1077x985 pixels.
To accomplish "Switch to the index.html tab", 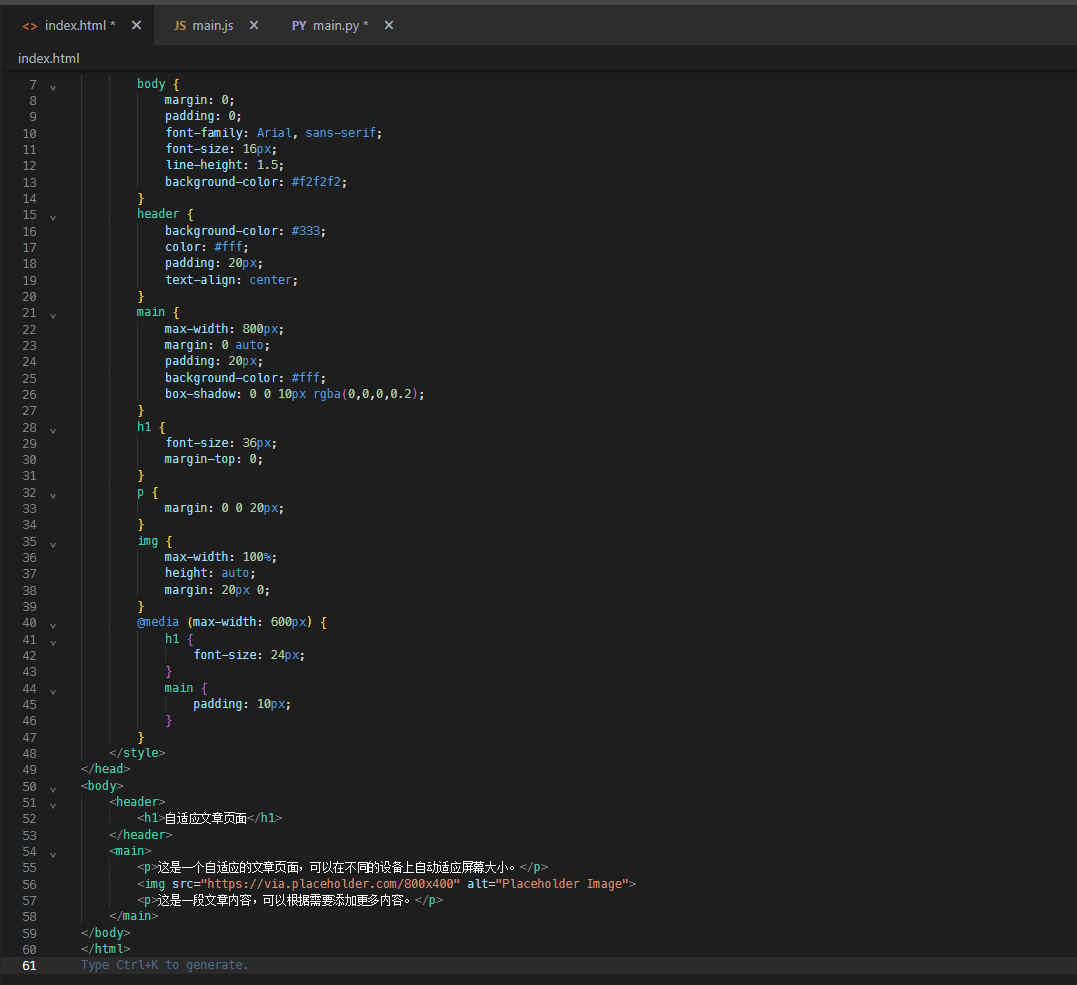I will (76, 25).
